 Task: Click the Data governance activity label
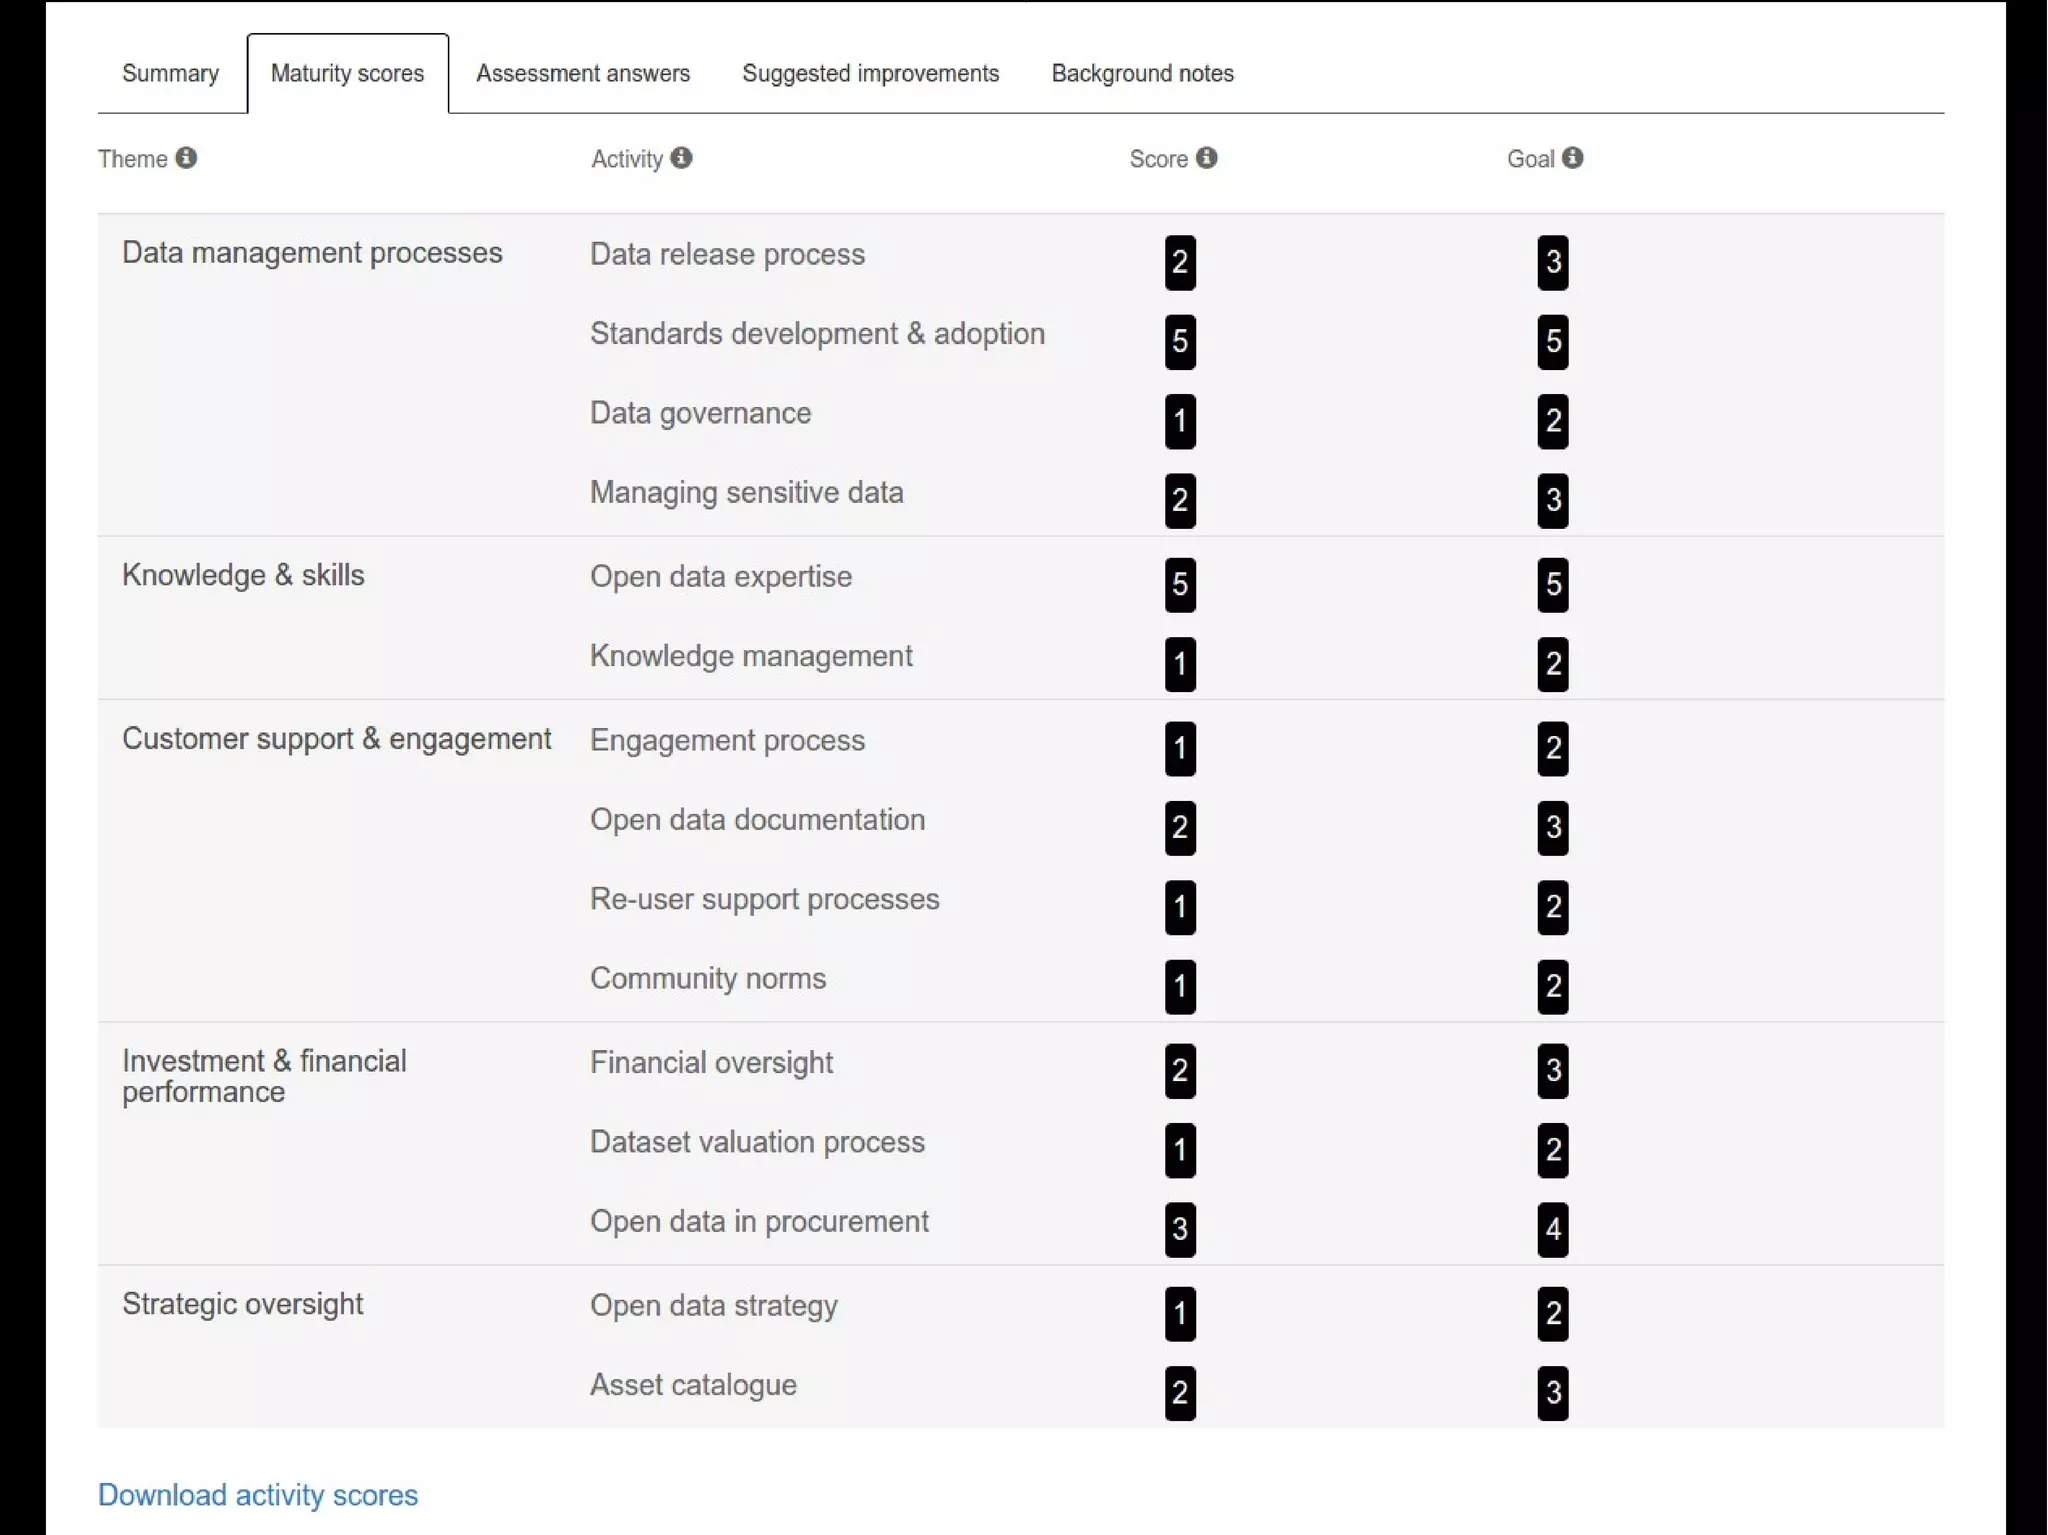pyautogui.click(x=700, y=413)
